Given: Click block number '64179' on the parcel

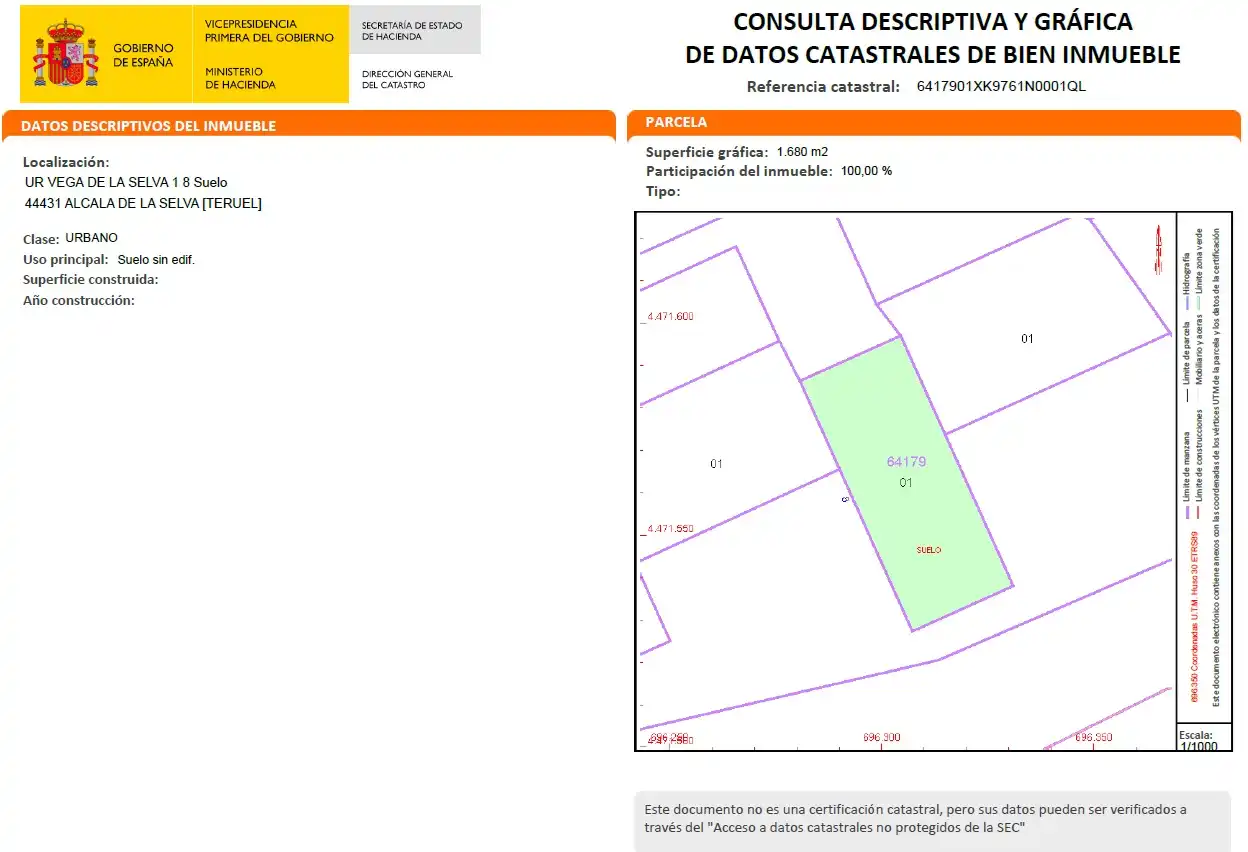Looking at the screenshot, I should [906, 462].
